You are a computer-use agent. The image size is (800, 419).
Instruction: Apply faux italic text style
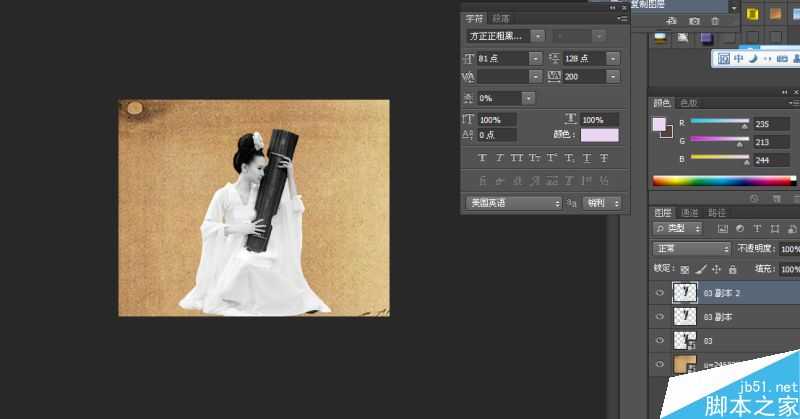point(500,158)
